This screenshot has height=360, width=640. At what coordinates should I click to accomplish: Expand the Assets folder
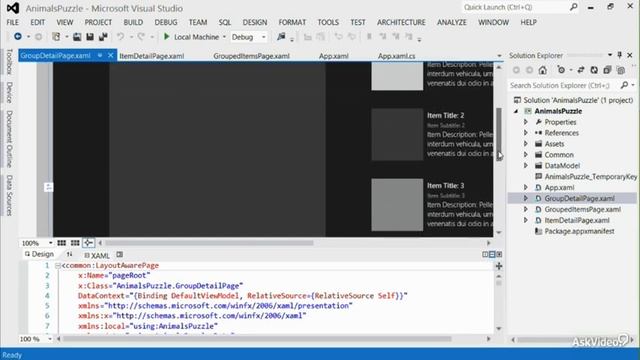(526, 144)
